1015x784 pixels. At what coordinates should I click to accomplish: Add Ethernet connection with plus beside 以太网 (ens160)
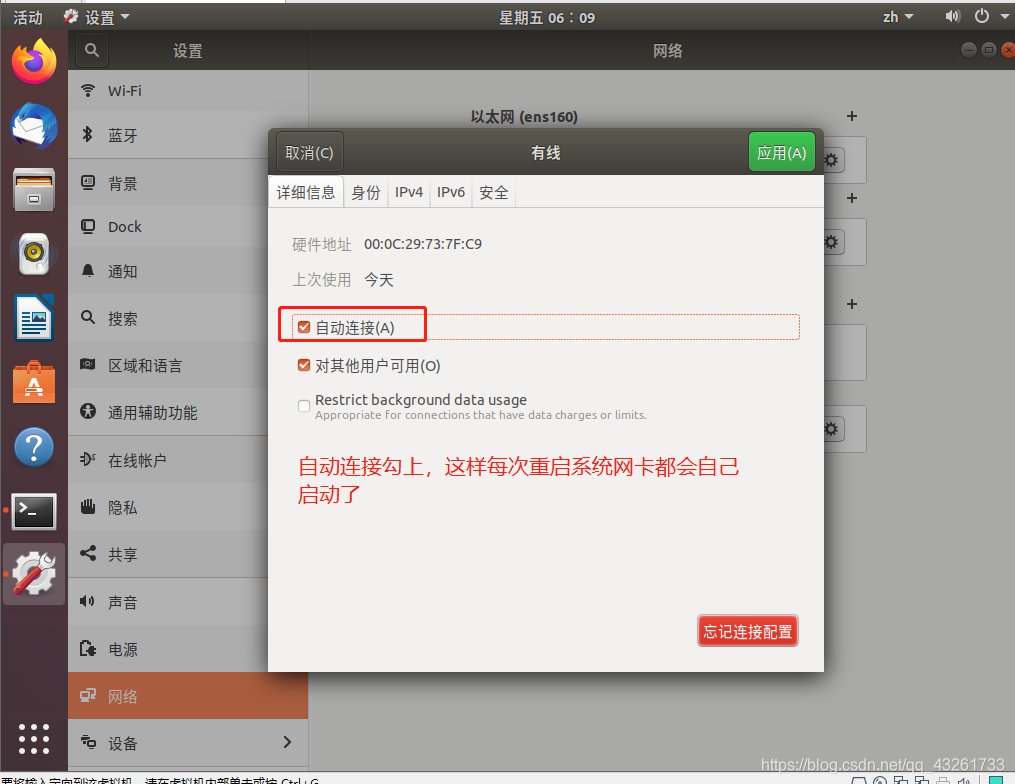(852, 116)
